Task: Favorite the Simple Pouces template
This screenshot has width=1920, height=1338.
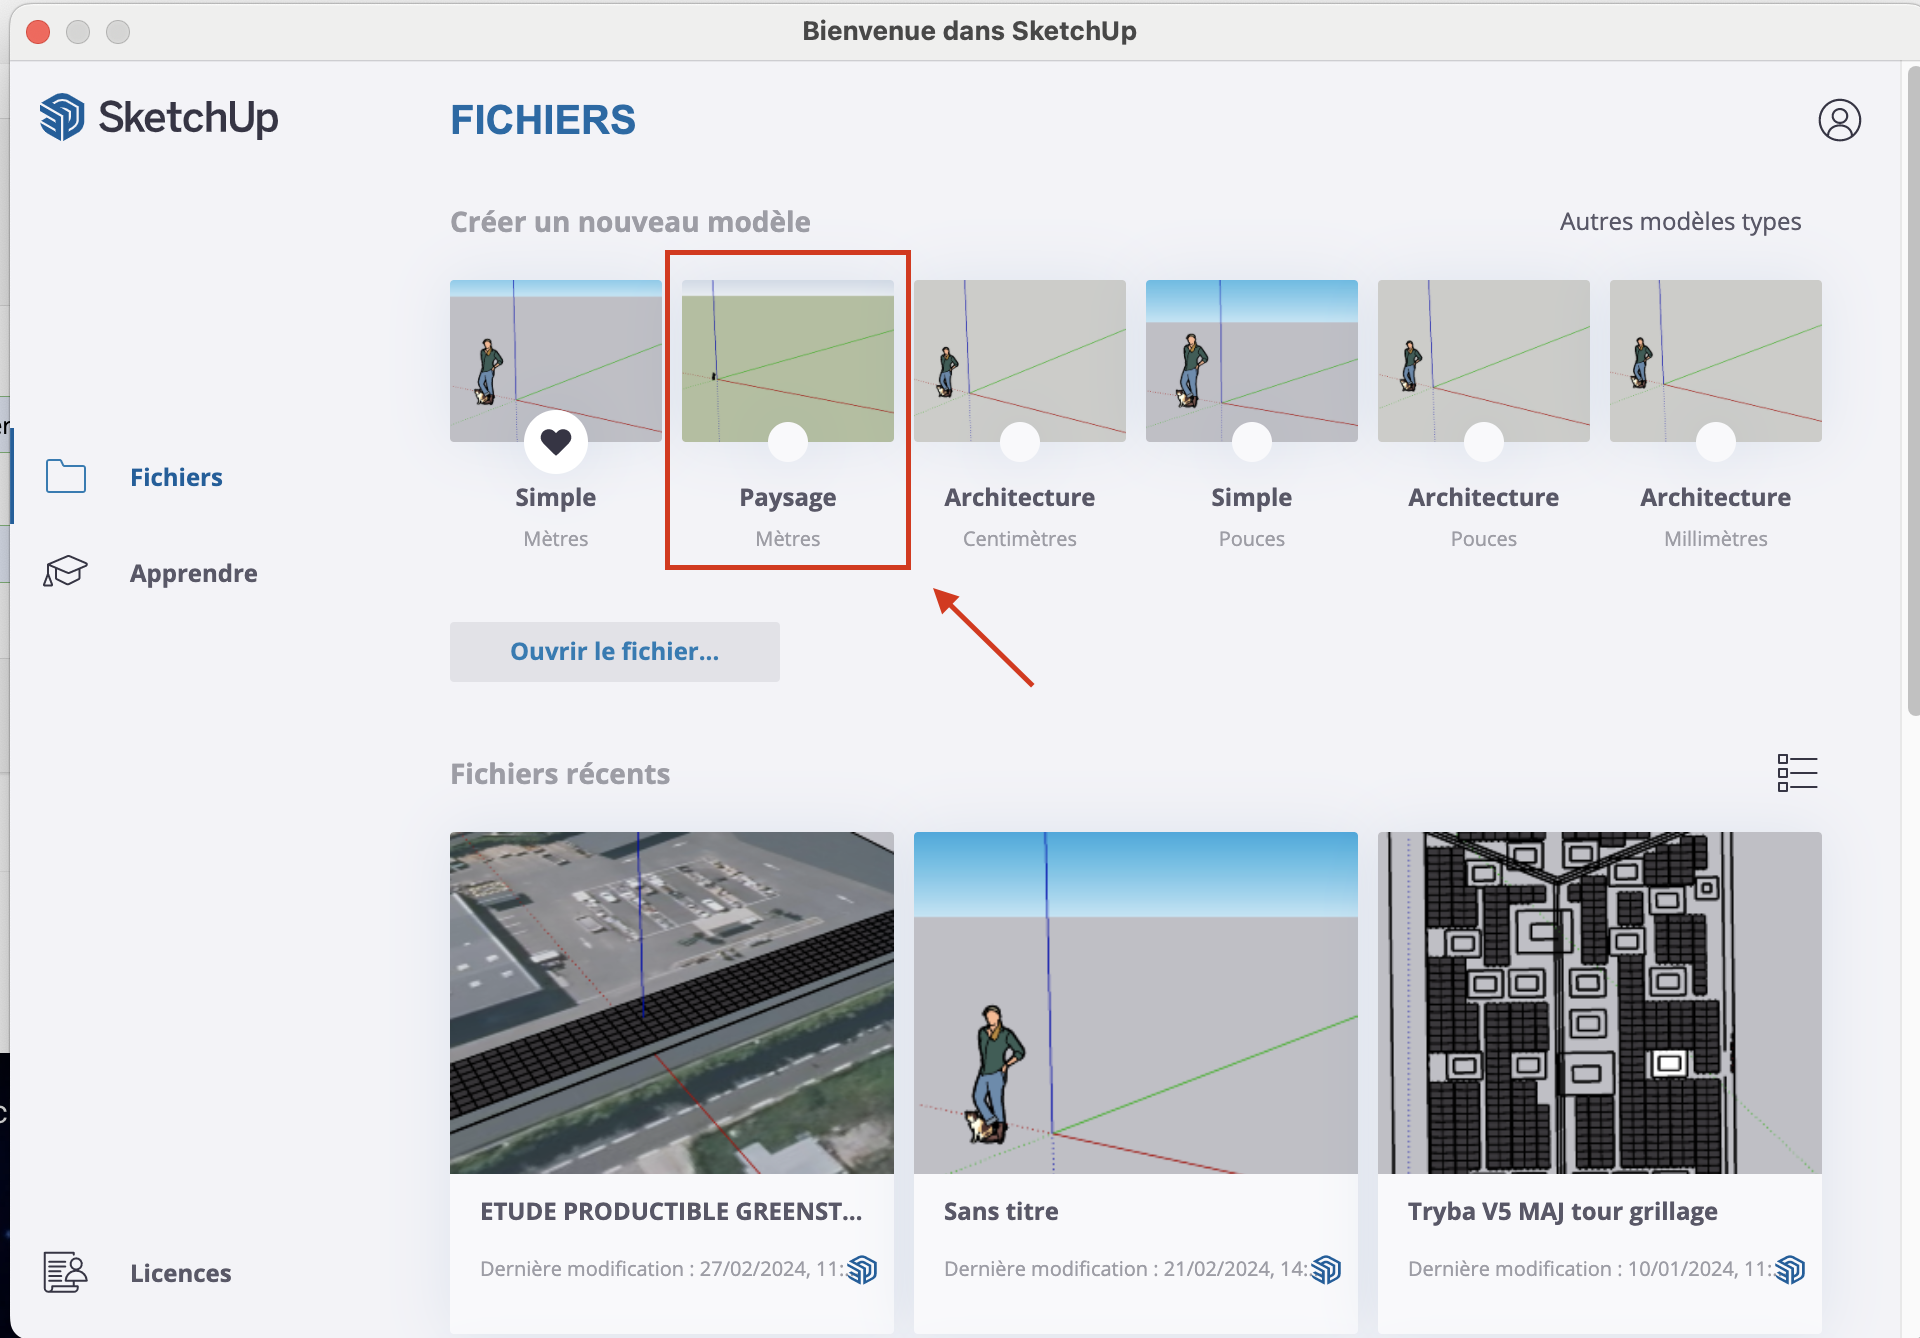Action: pyautogui.click(x=1252, y=441)
